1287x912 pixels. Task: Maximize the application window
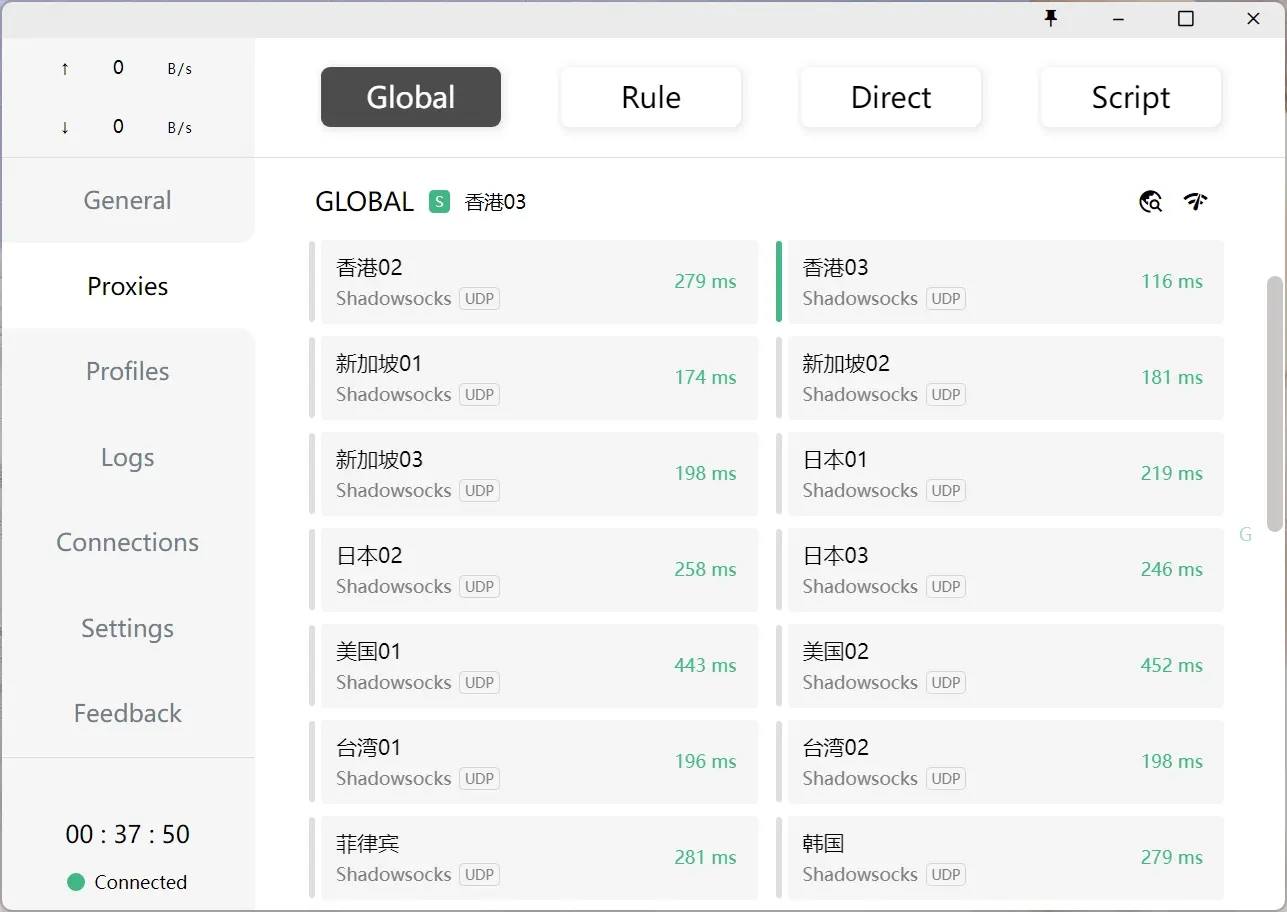(1186, 18)
